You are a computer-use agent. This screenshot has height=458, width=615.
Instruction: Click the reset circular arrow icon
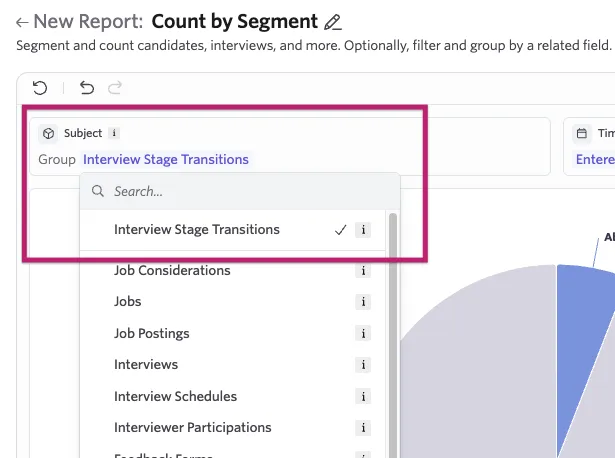tap(40, 88)
